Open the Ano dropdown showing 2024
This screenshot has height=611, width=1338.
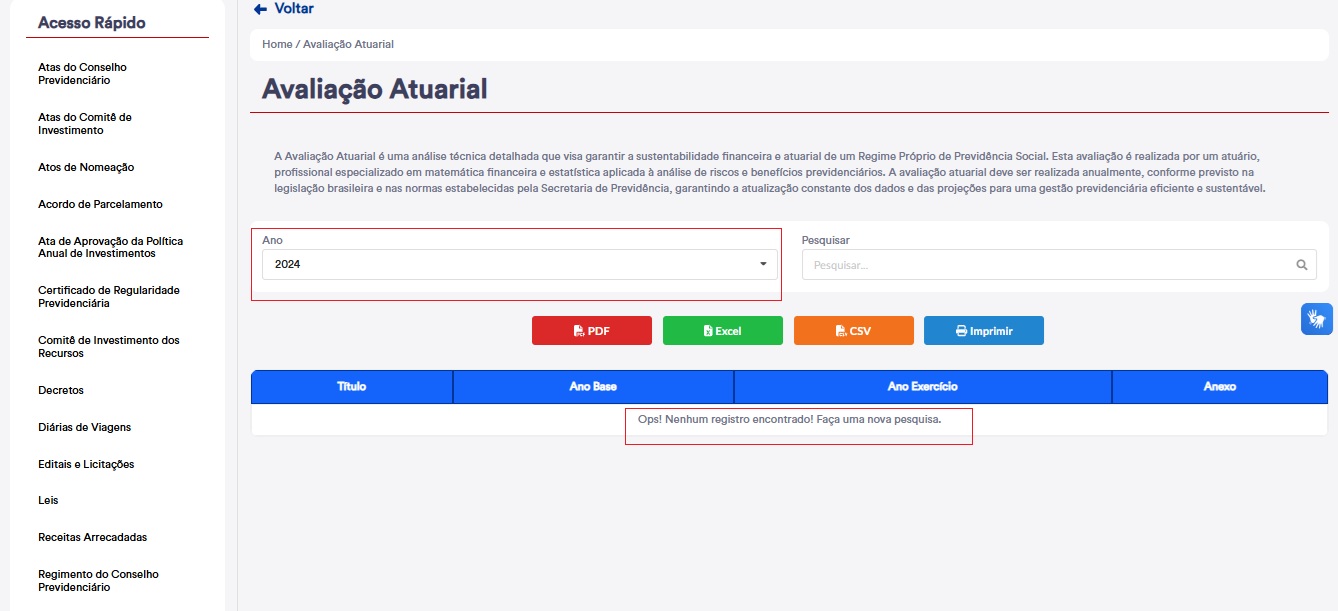(x=514, y=264)
